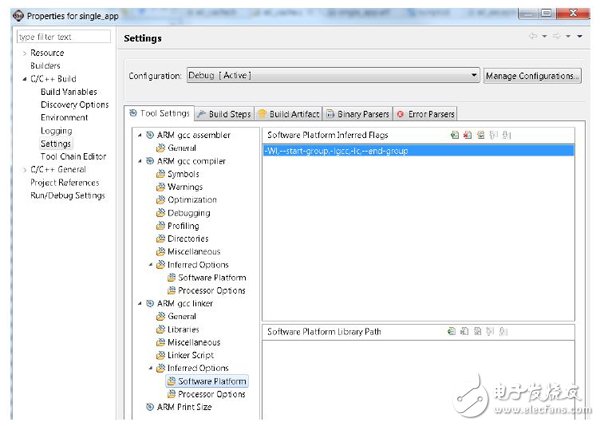
Task: Click Edit icon for Software Platform Inferred Flags
Action: coord(481,134)
